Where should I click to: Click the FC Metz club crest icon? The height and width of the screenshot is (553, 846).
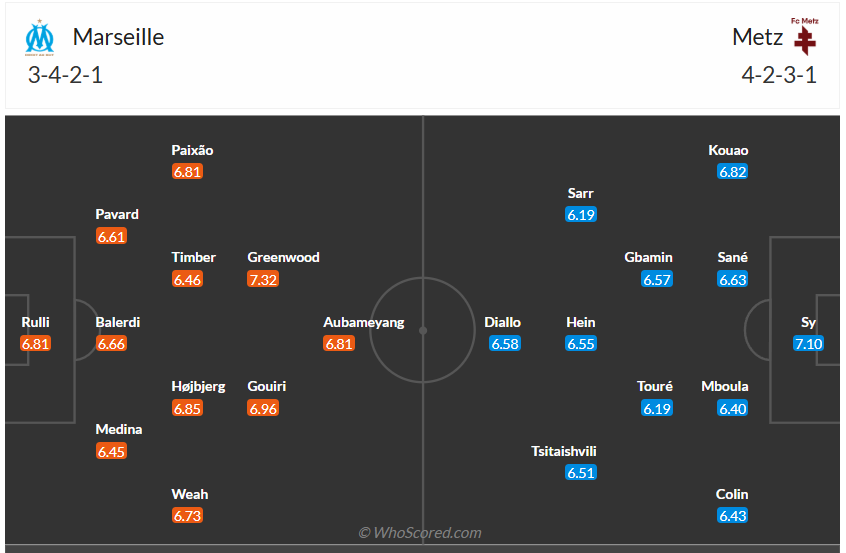coord(804,36)
